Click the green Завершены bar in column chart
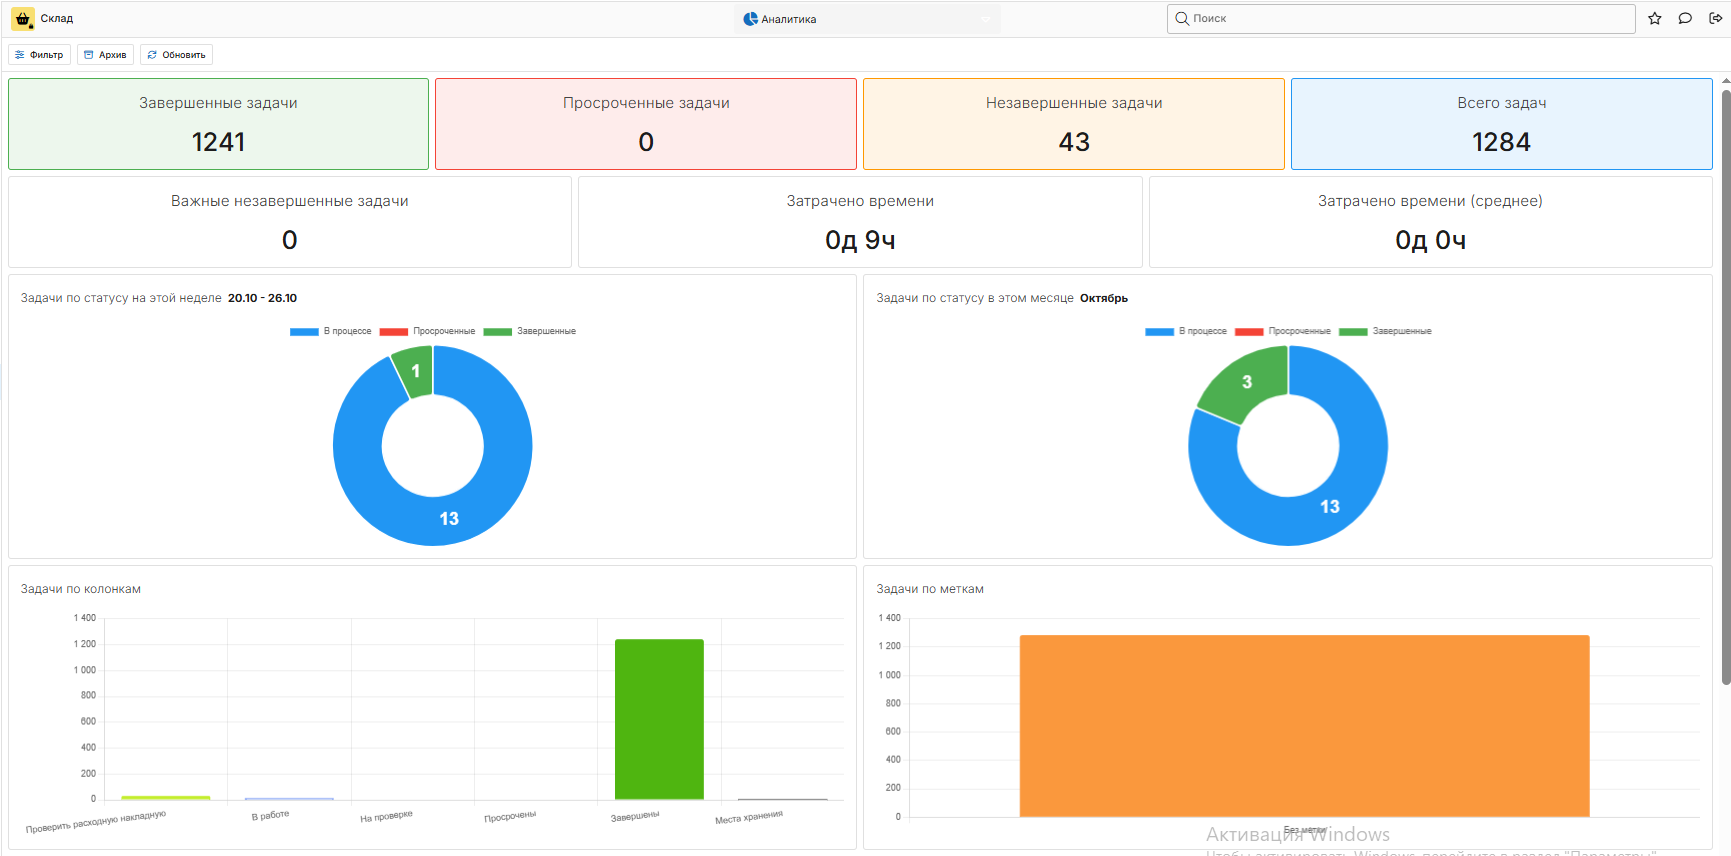 click(x=659, y=718)
